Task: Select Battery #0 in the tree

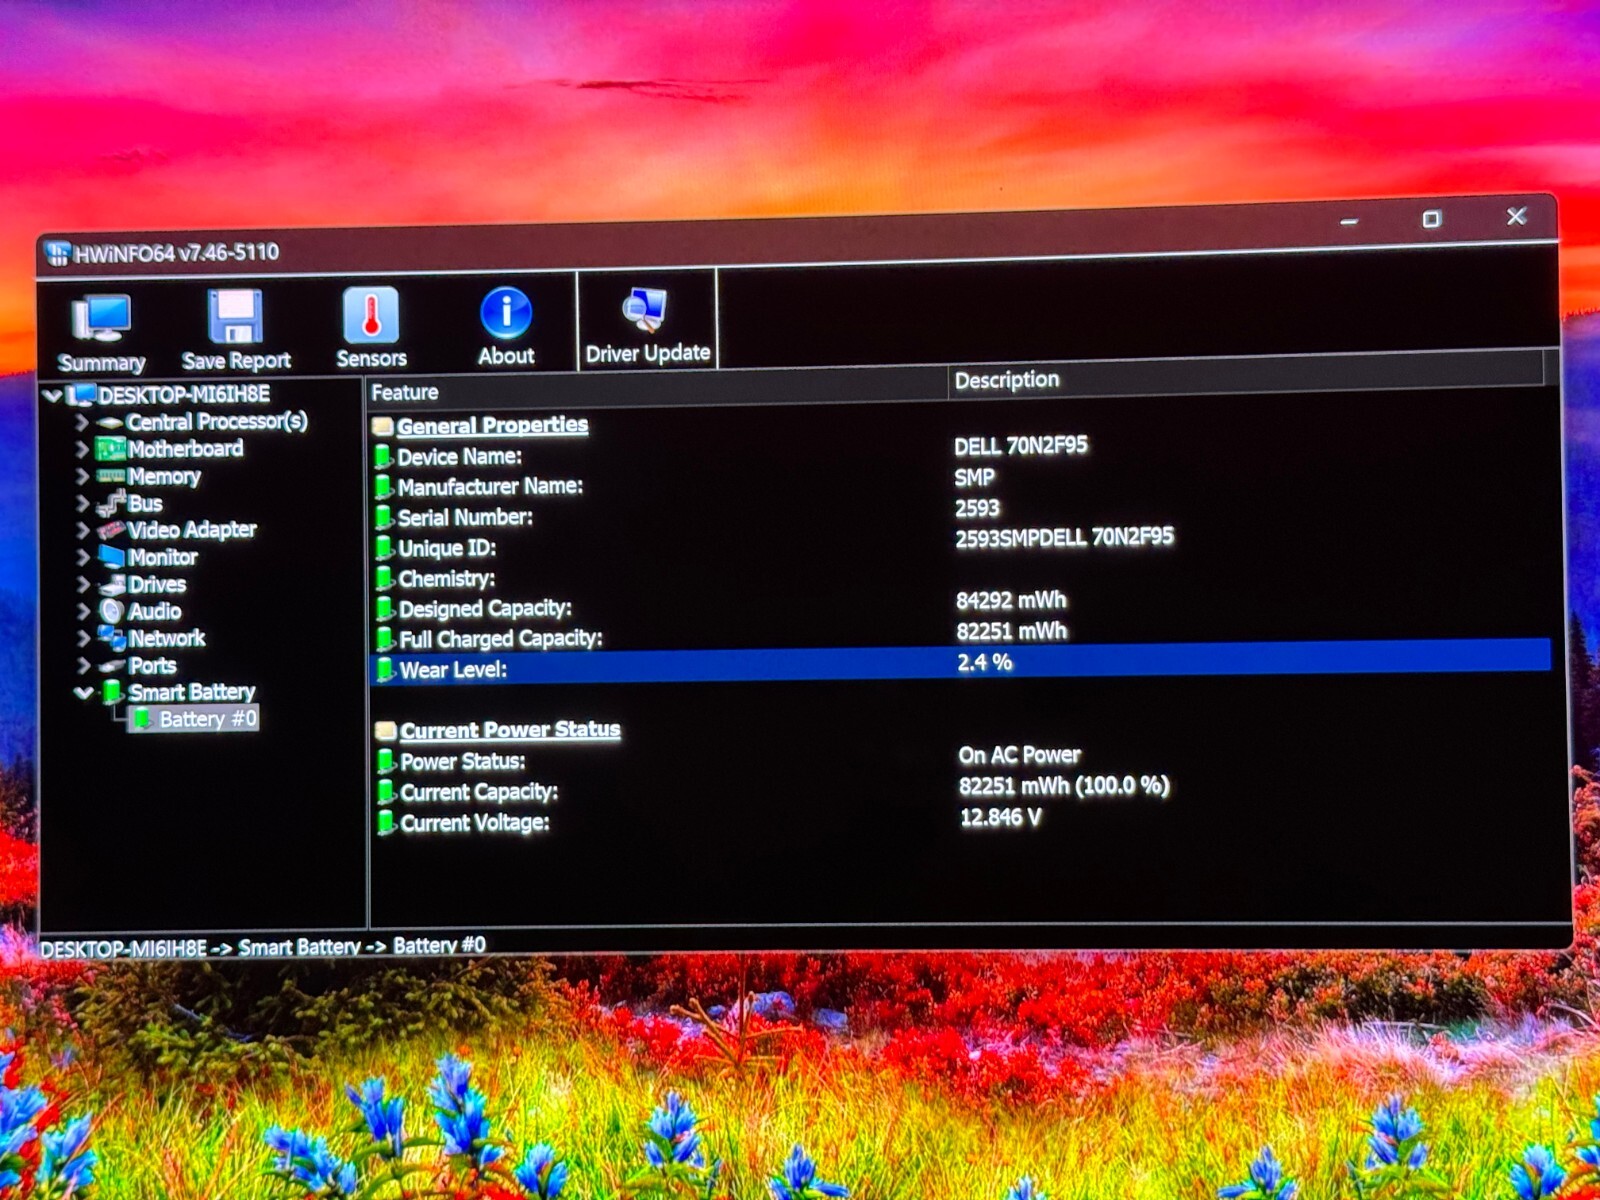Action: point(208,719)
